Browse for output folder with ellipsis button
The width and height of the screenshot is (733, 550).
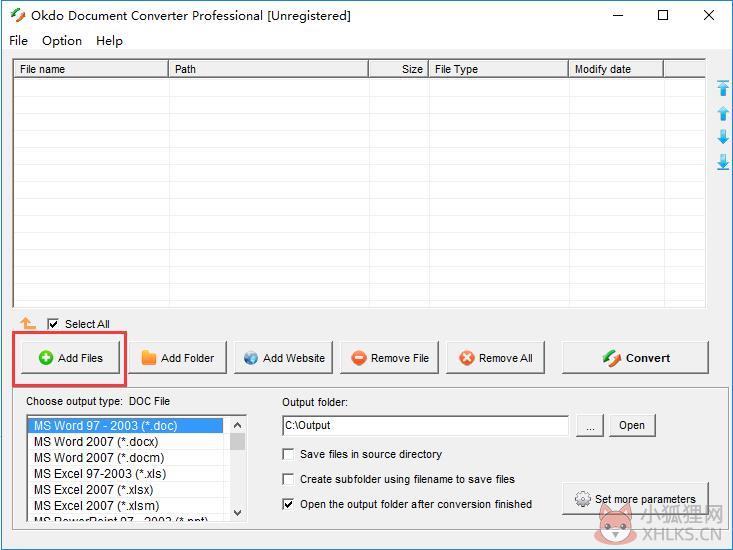pos(590,425)
